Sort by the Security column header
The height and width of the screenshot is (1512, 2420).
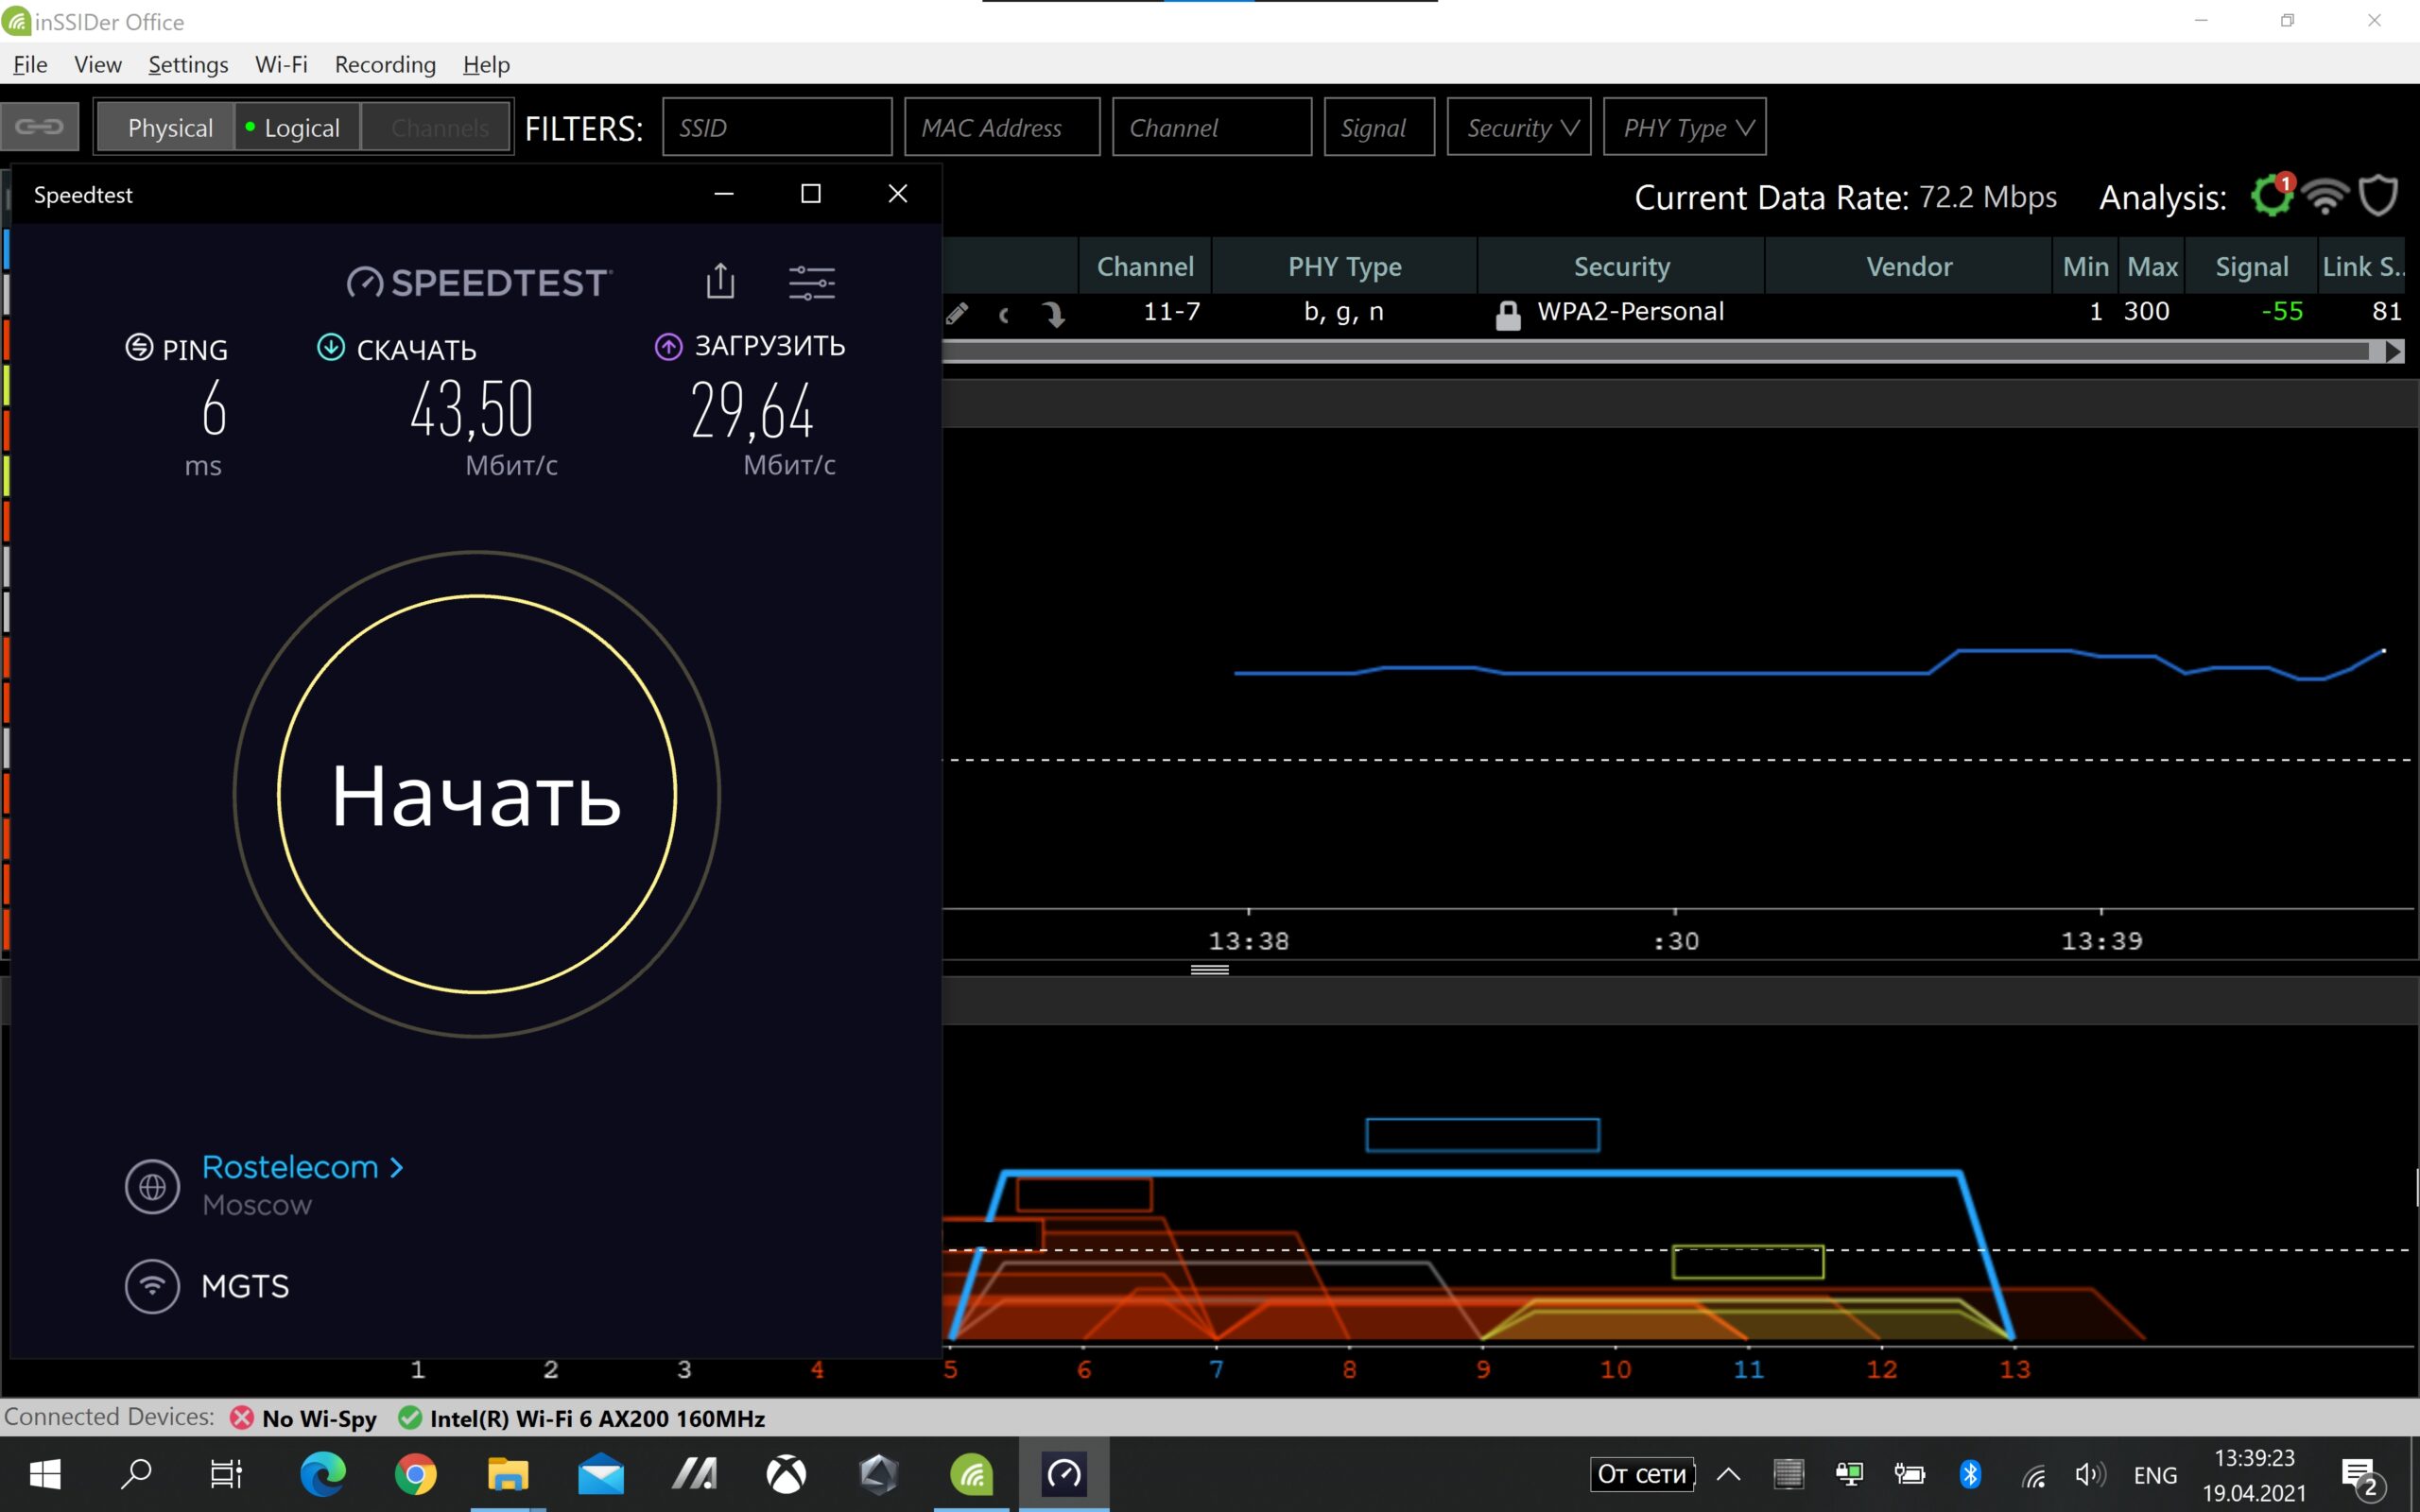point(1621,266)
